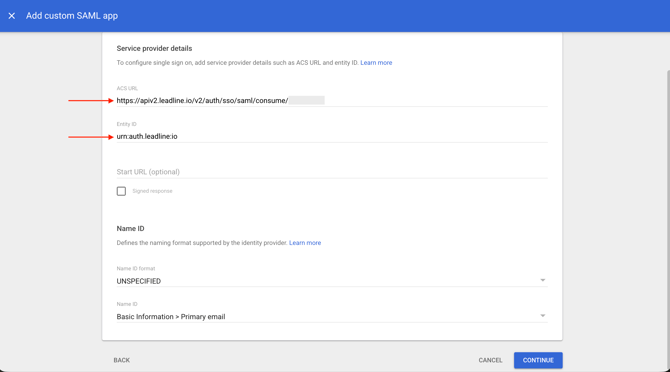Open Learn more link under Name ID

(x=305, y=243)
